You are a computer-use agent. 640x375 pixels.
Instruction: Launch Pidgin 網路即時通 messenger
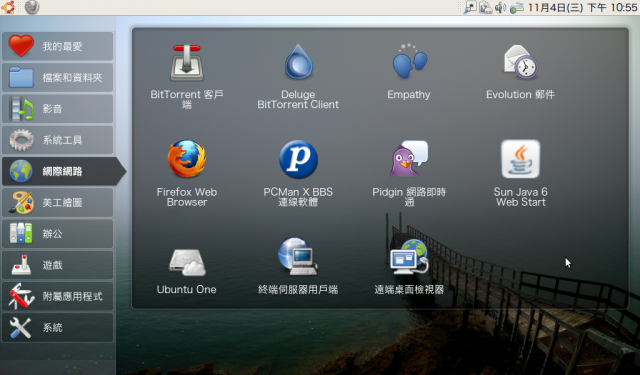pyautogui.click(x=409, y=173)
